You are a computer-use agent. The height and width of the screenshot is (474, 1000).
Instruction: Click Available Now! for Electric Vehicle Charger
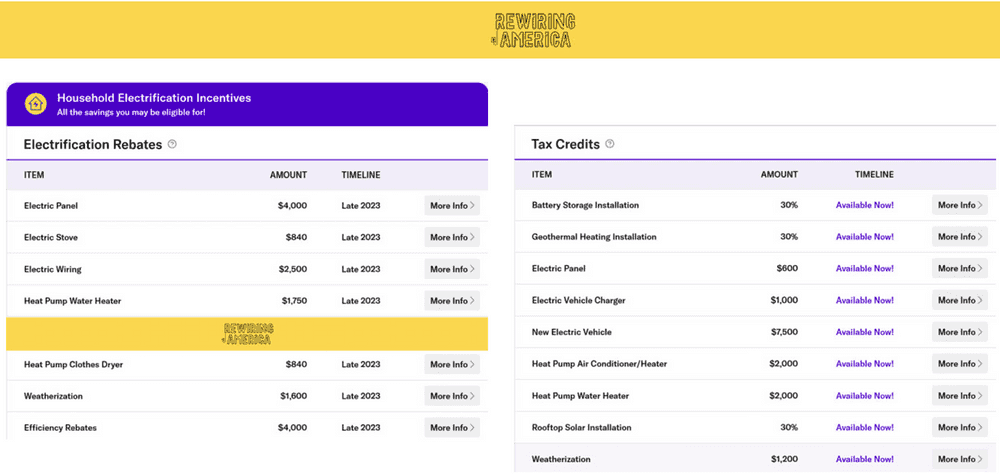865,300
